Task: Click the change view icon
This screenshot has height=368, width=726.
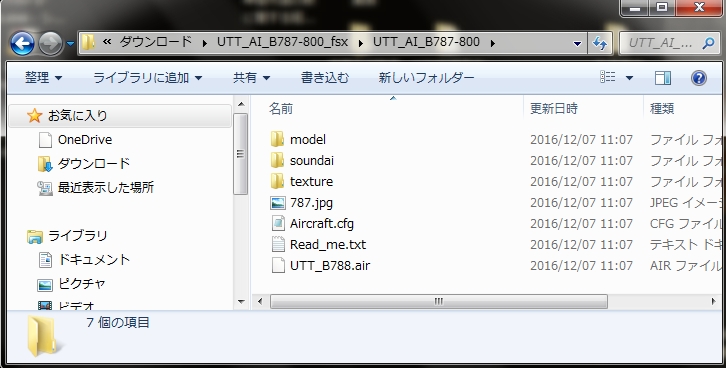Action: click(x=607, y=77)
